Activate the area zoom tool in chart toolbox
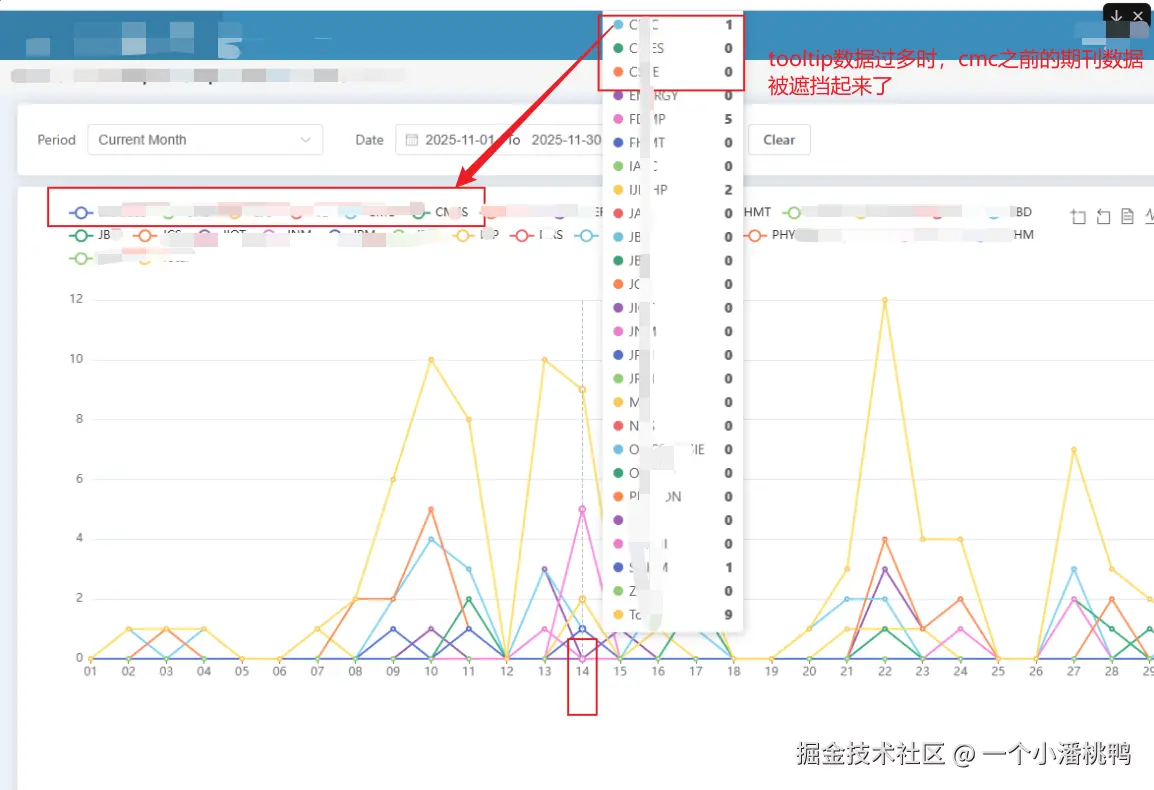Viewport: 1154px width, 790px height. [x=1078, y=216]
